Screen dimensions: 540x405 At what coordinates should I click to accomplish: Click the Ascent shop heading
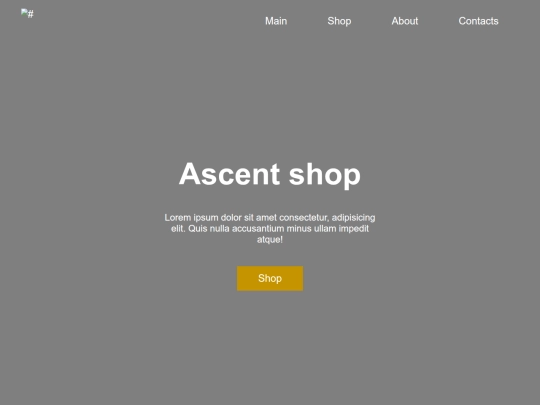tap(270, 174)
